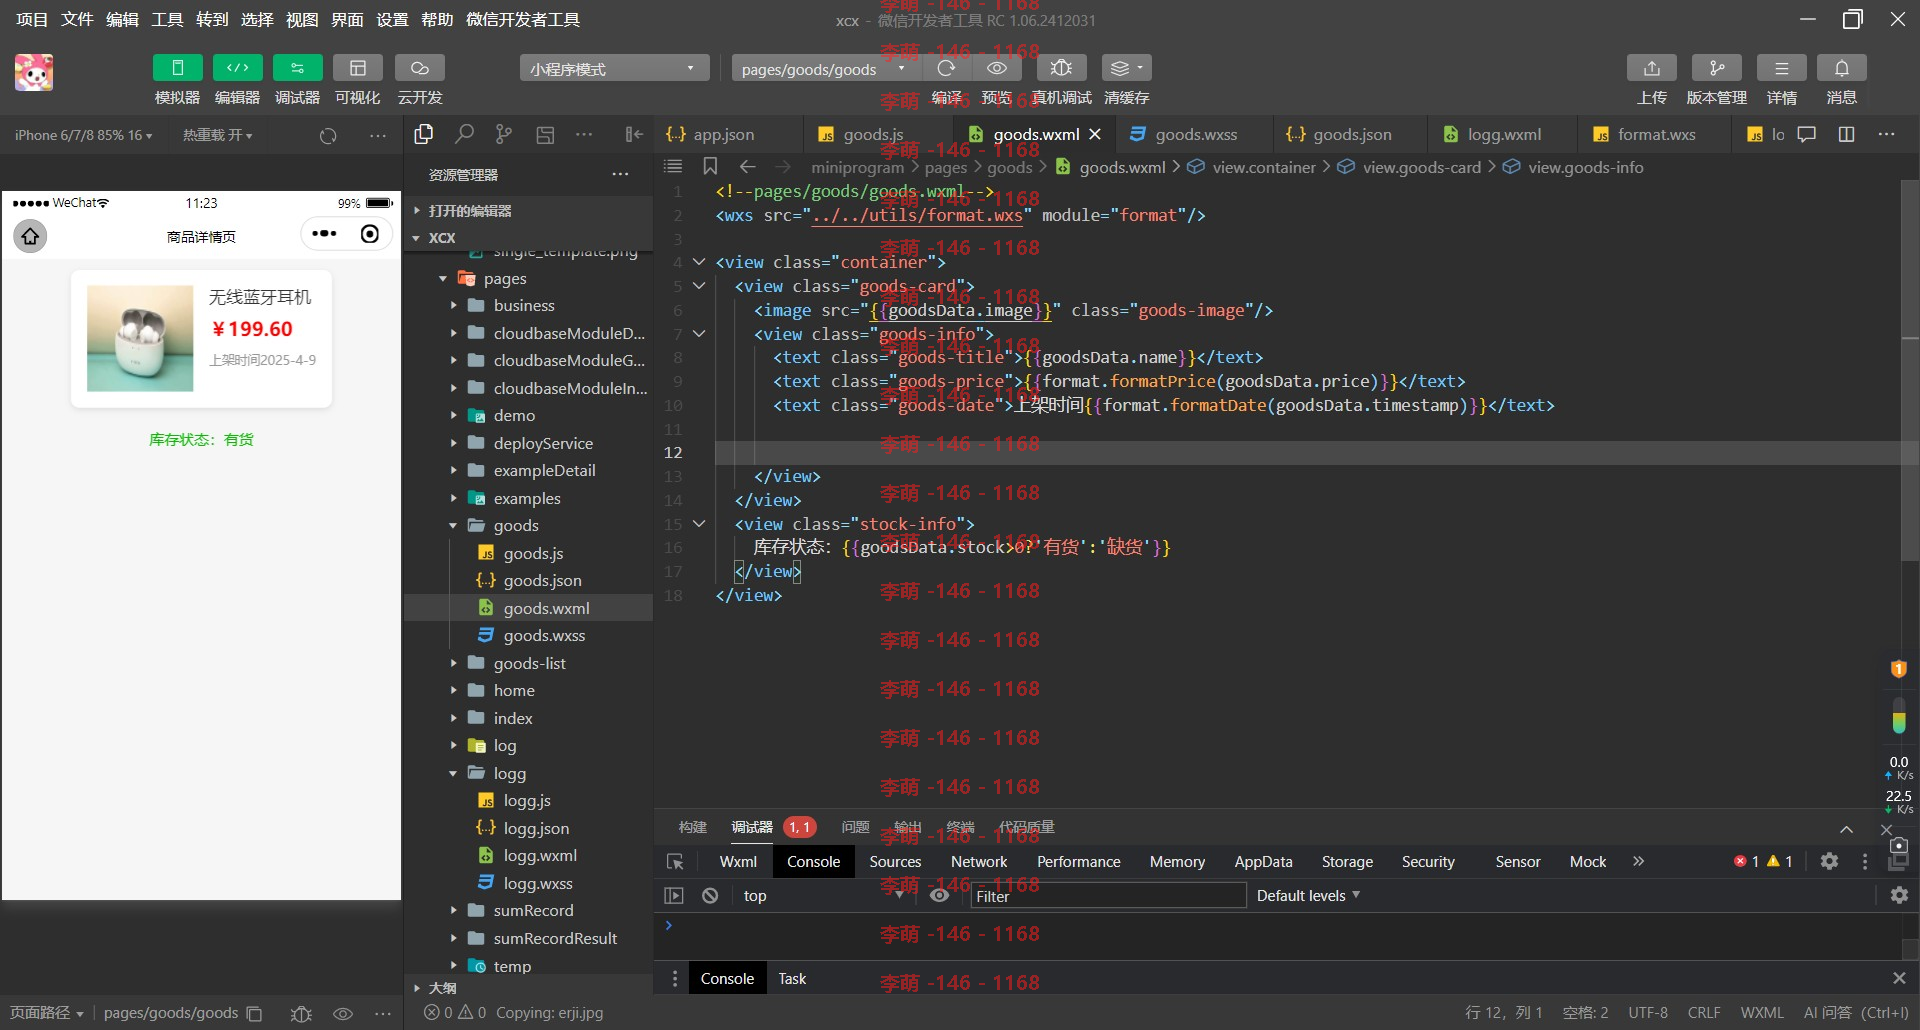Click the clear cache layers icon
This screenshot has height=1030, width=1920.
1126,68
